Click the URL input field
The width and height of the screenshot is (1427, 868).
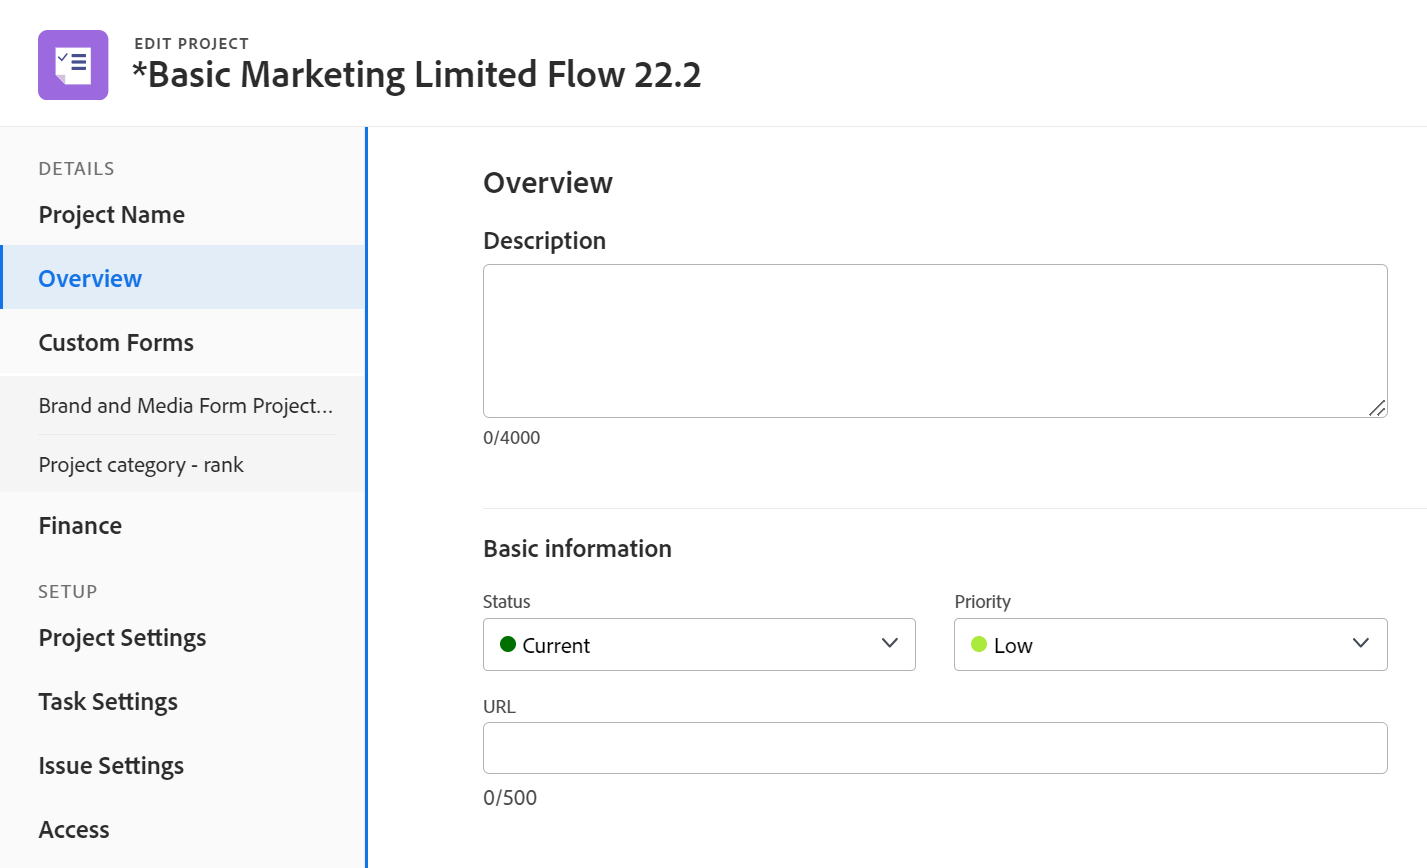pyautogui.click(x=935, y=748)
